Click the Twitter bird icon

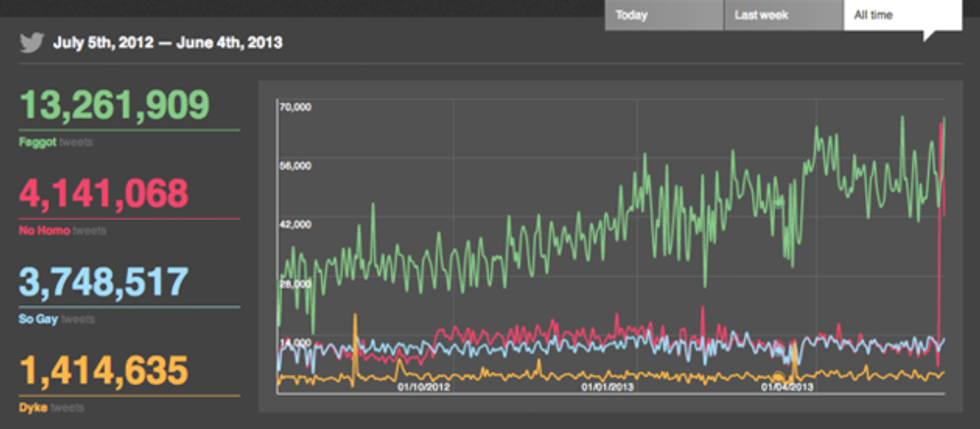33,43
